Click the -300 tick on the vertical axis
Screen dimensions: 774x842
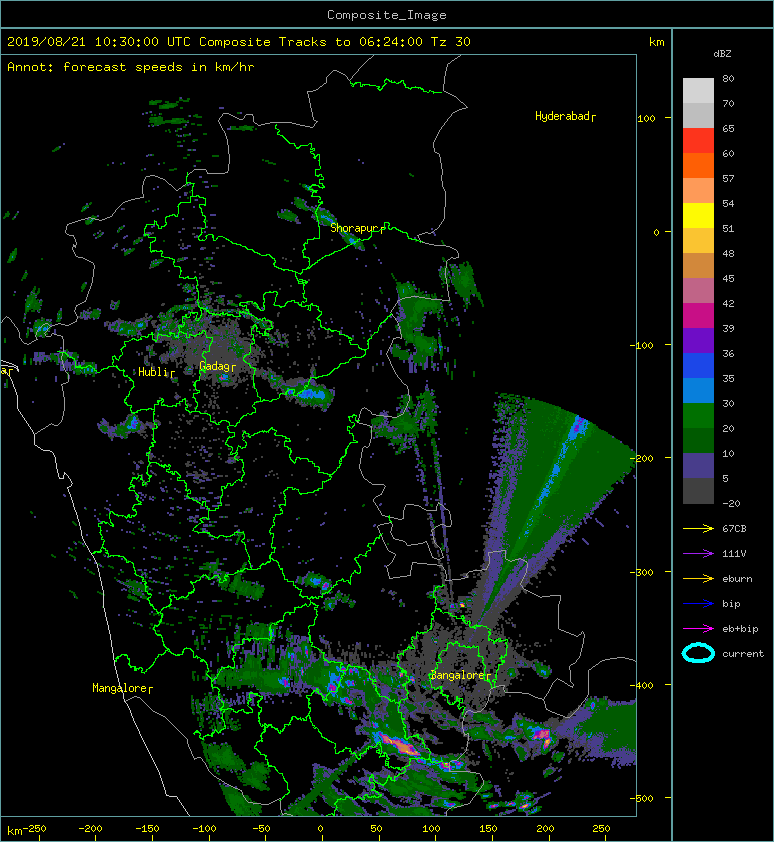tap(642, 572)
